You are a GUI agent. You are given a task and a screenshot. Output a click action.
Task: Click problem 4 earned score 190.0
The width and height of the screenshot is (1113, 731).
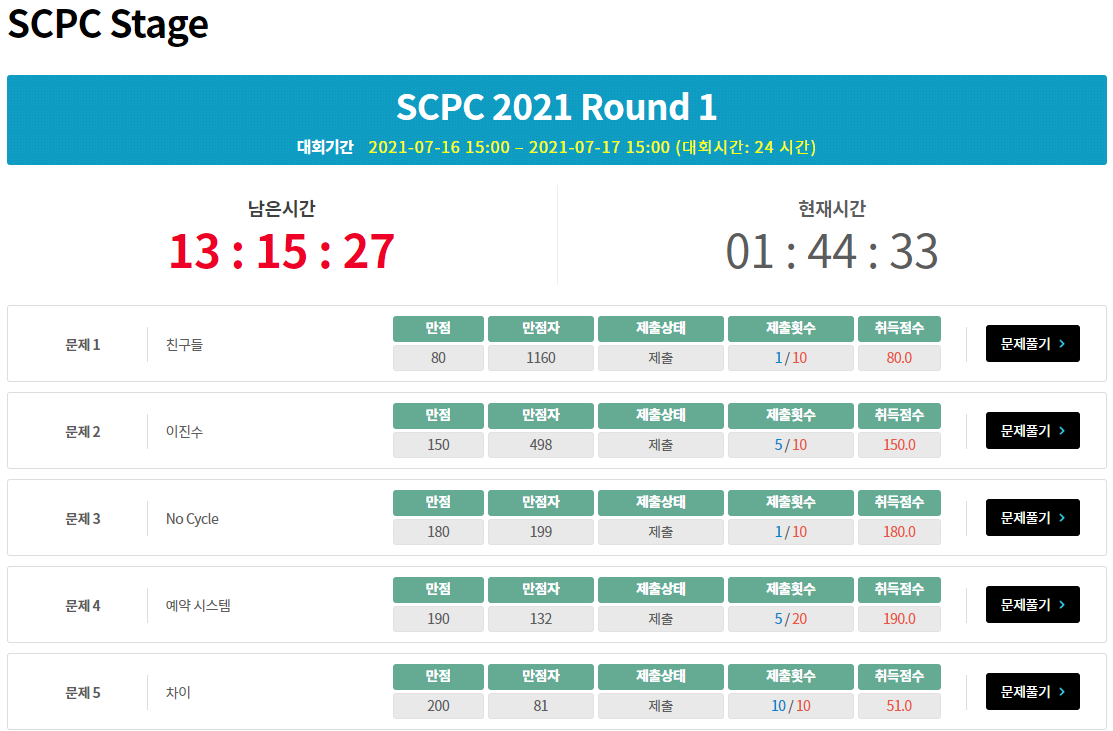[899, 619]
